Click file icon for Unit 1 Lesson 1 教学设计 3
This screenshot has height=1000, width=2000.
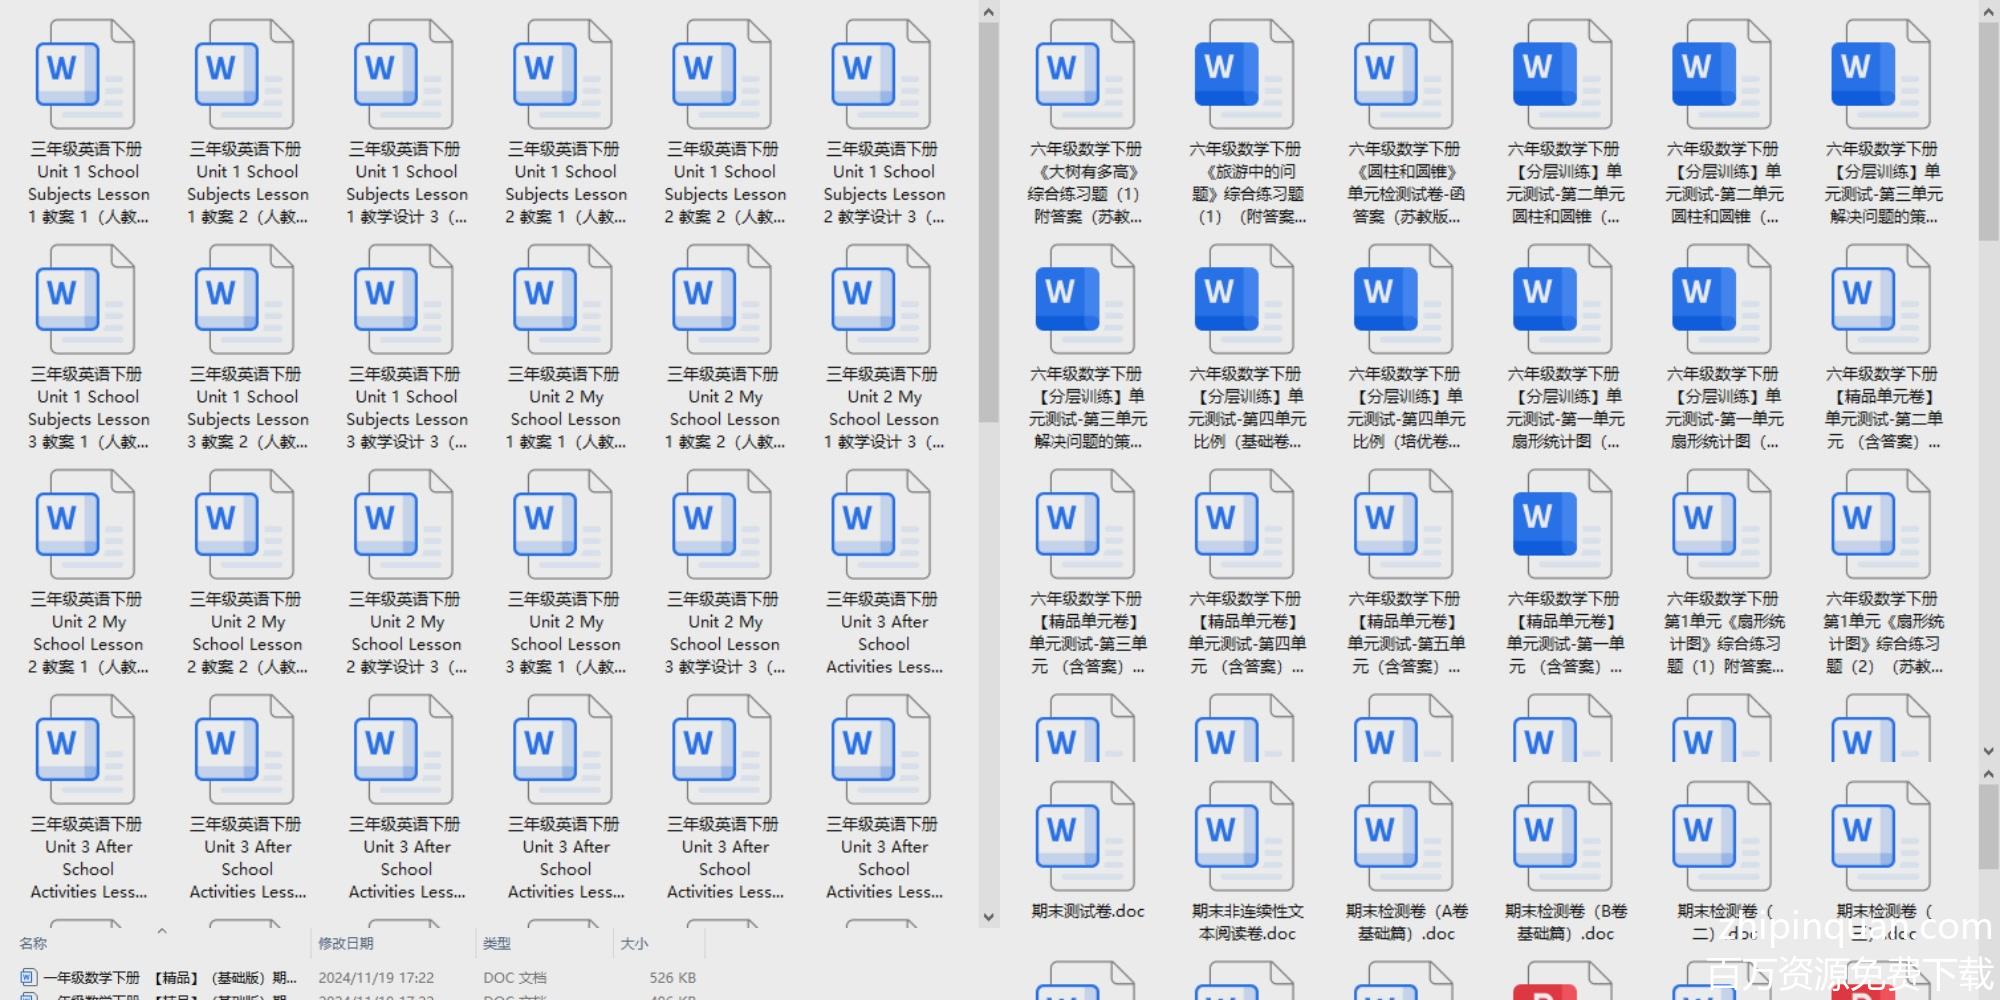pyautogui.click(x=403, y=75)
